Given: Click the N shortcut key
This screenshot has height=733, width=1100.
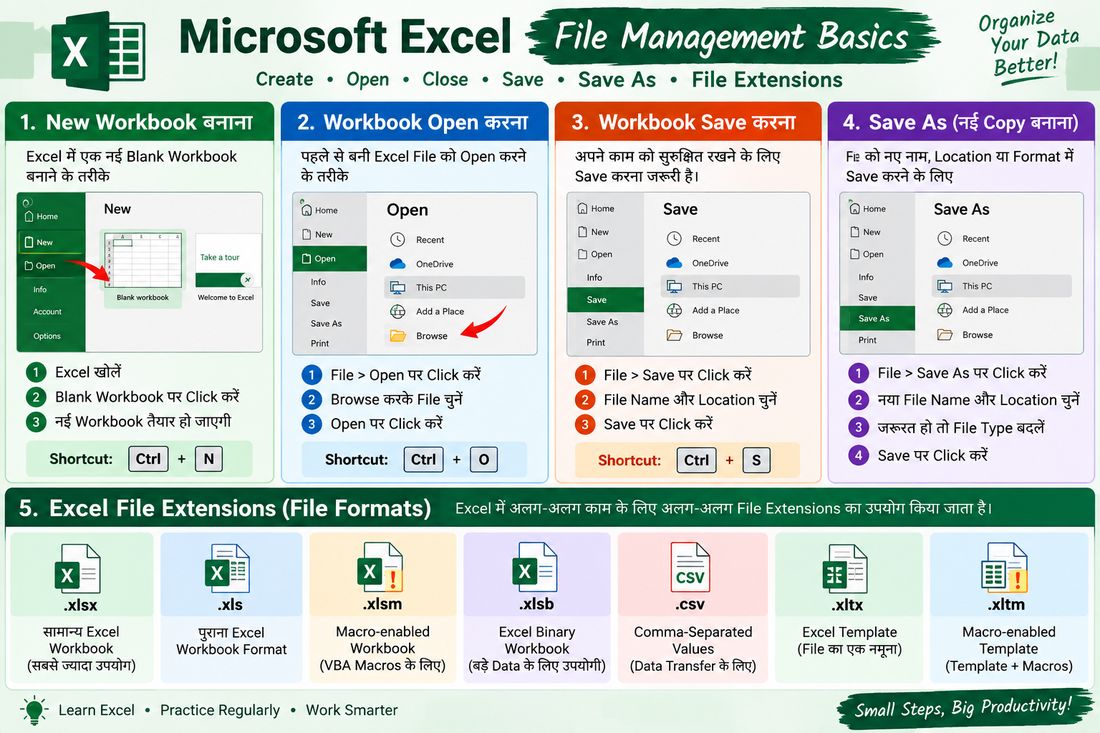Looking at the screenshot, I should pyautogui.click(x=208, y=459).
